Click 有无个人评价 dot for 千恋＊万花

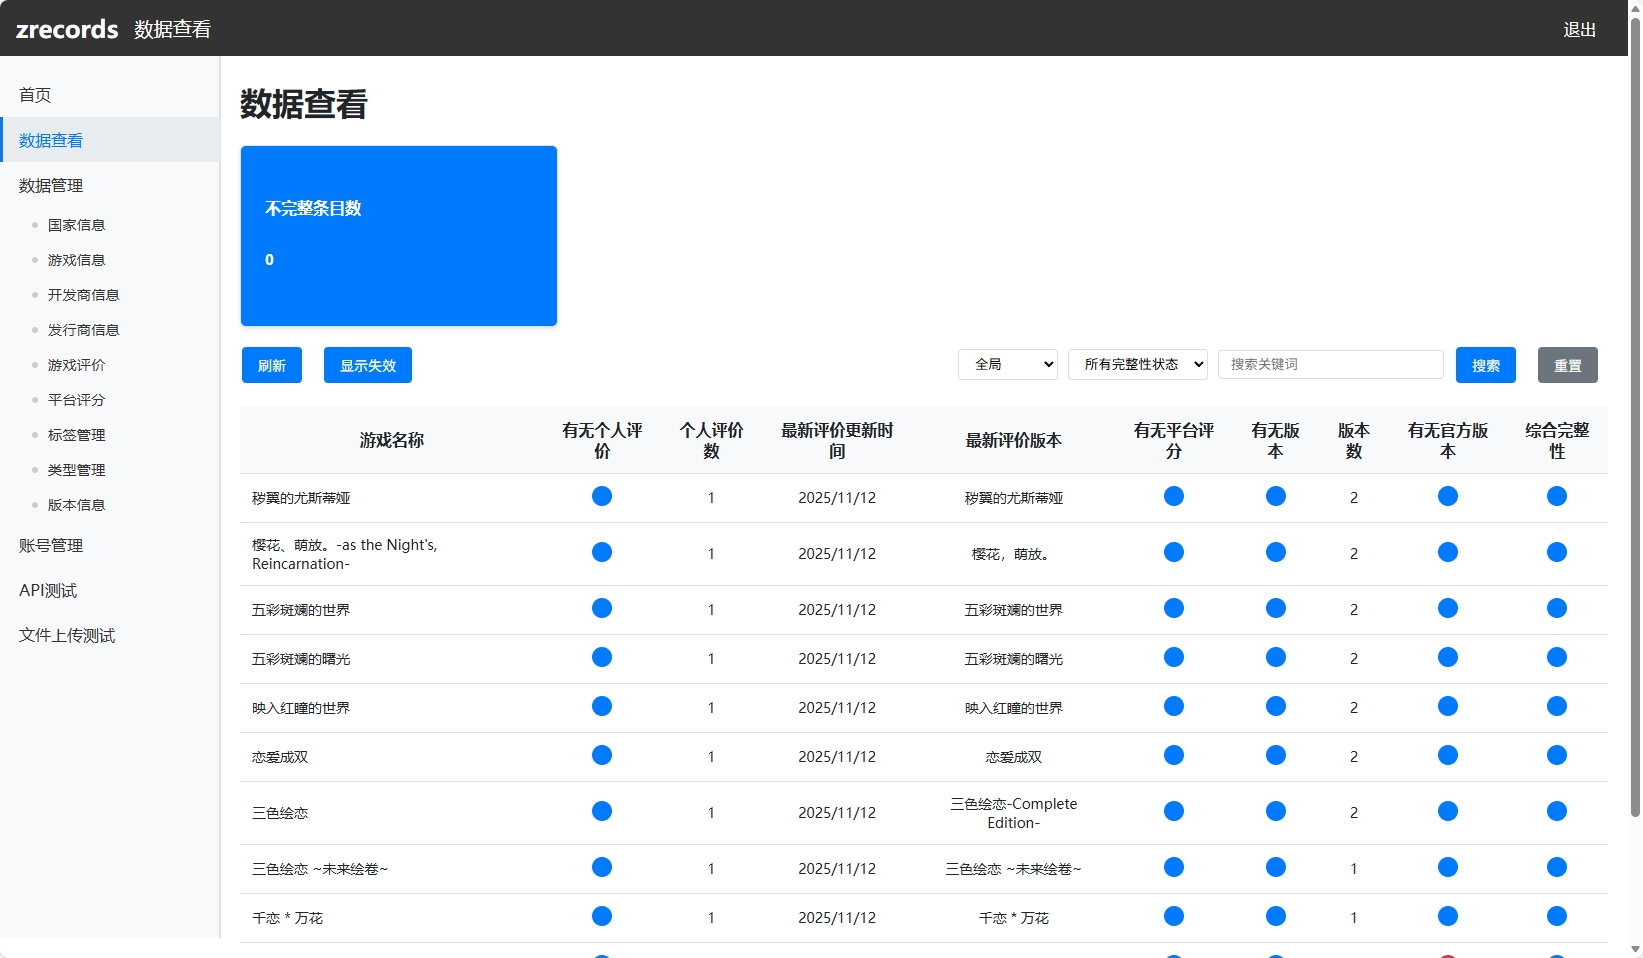[x=601, y=916]
